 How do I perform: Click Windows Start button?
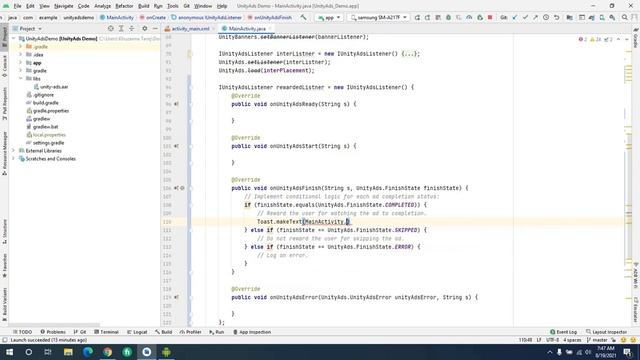(x=9, y=352)
